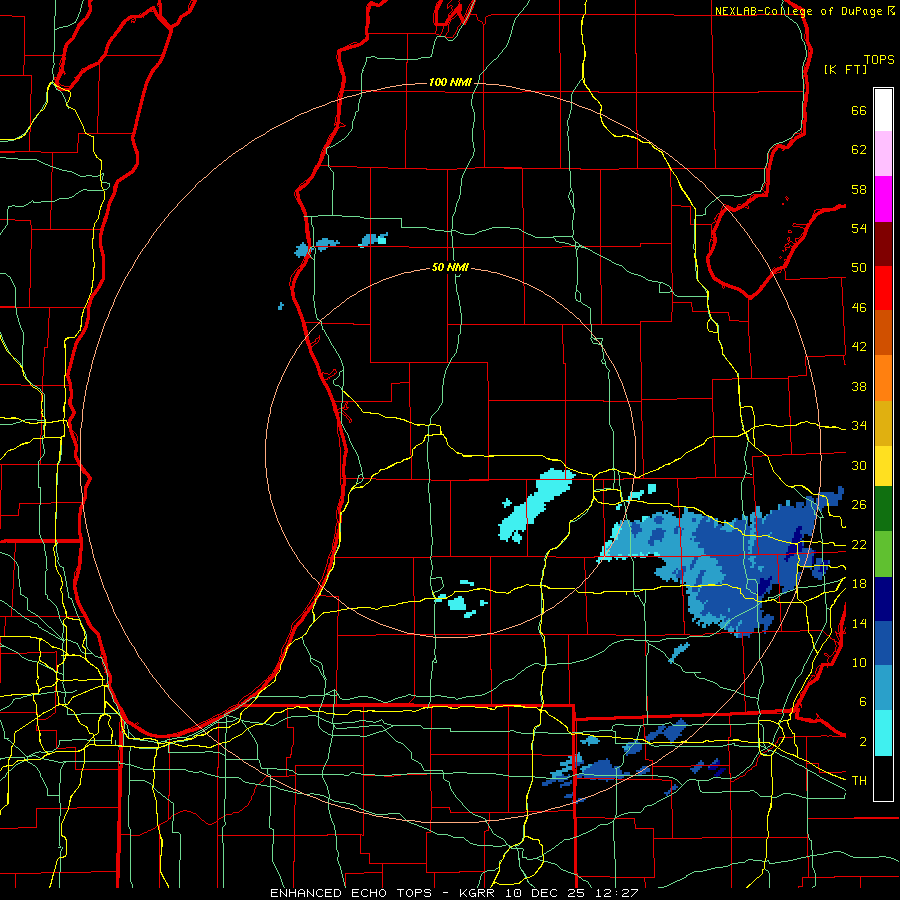The image size is (900, 900).
Task: Click the legend value '62'
Action: pyautogui.click(x=859, y=150)
